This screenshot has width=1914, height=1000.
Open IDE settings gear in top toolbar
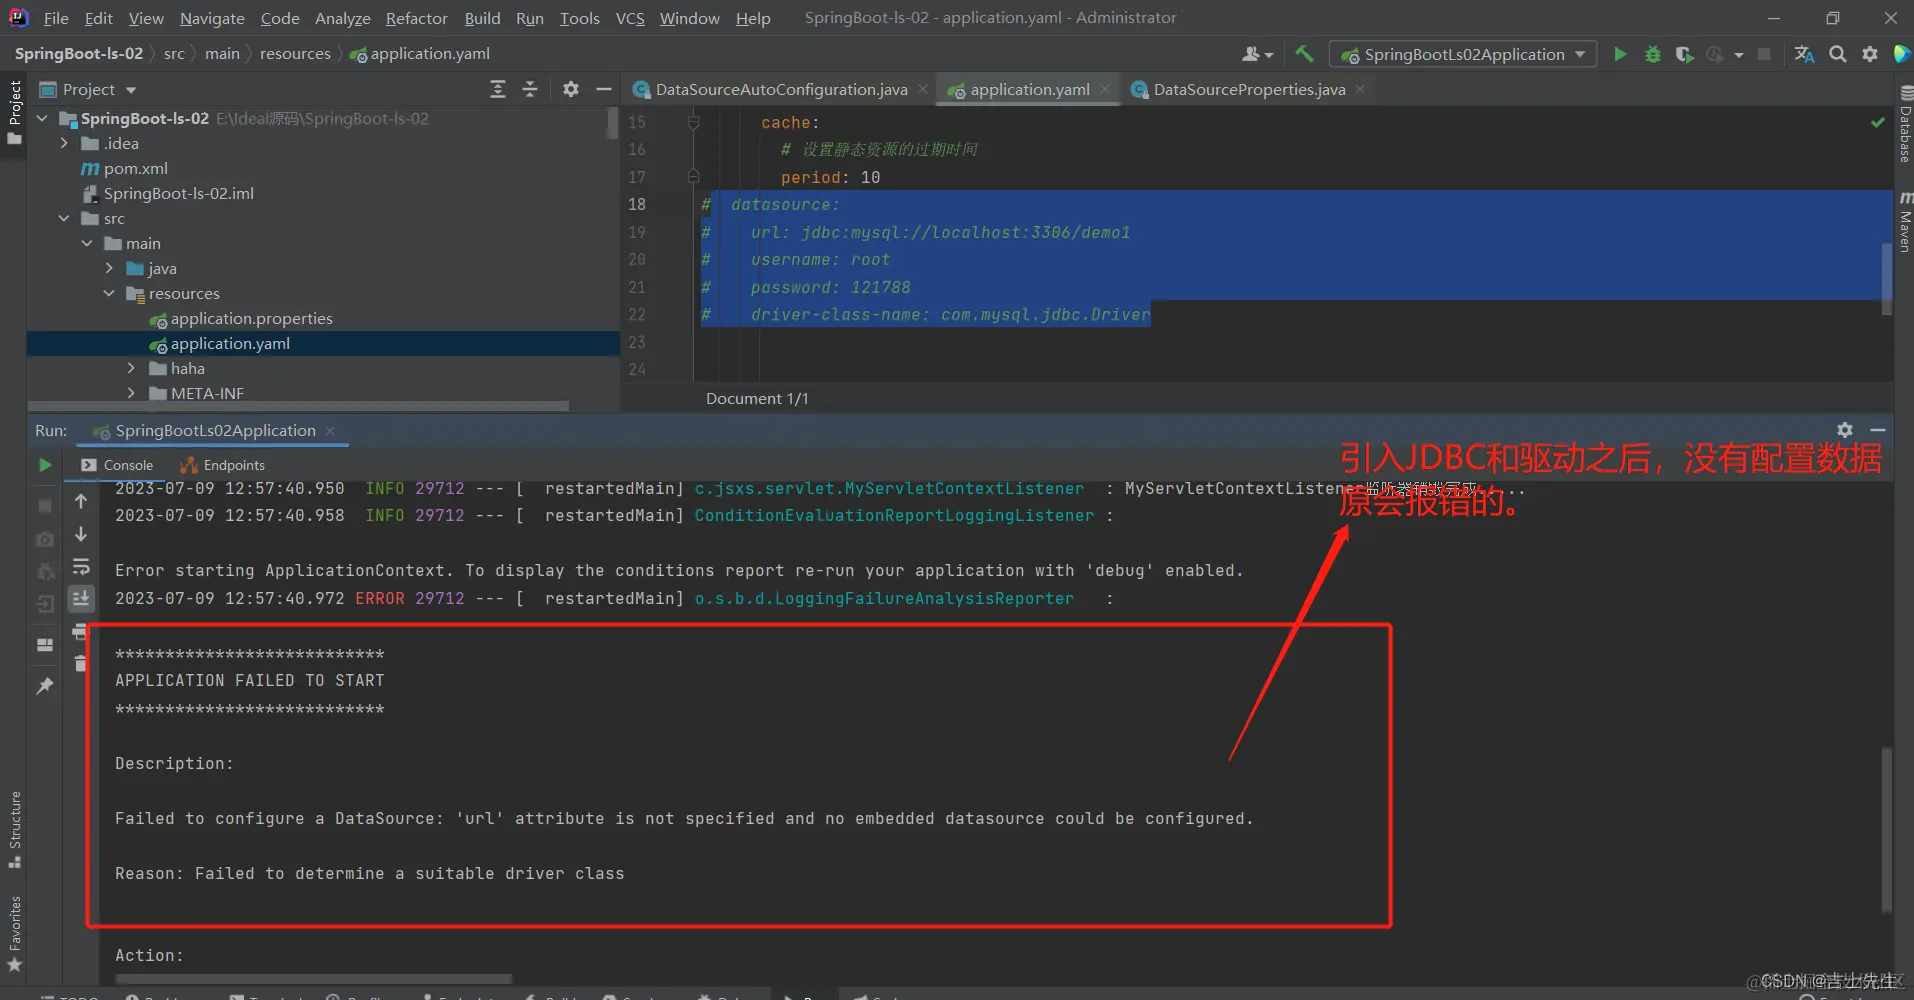click(1870, 54)
